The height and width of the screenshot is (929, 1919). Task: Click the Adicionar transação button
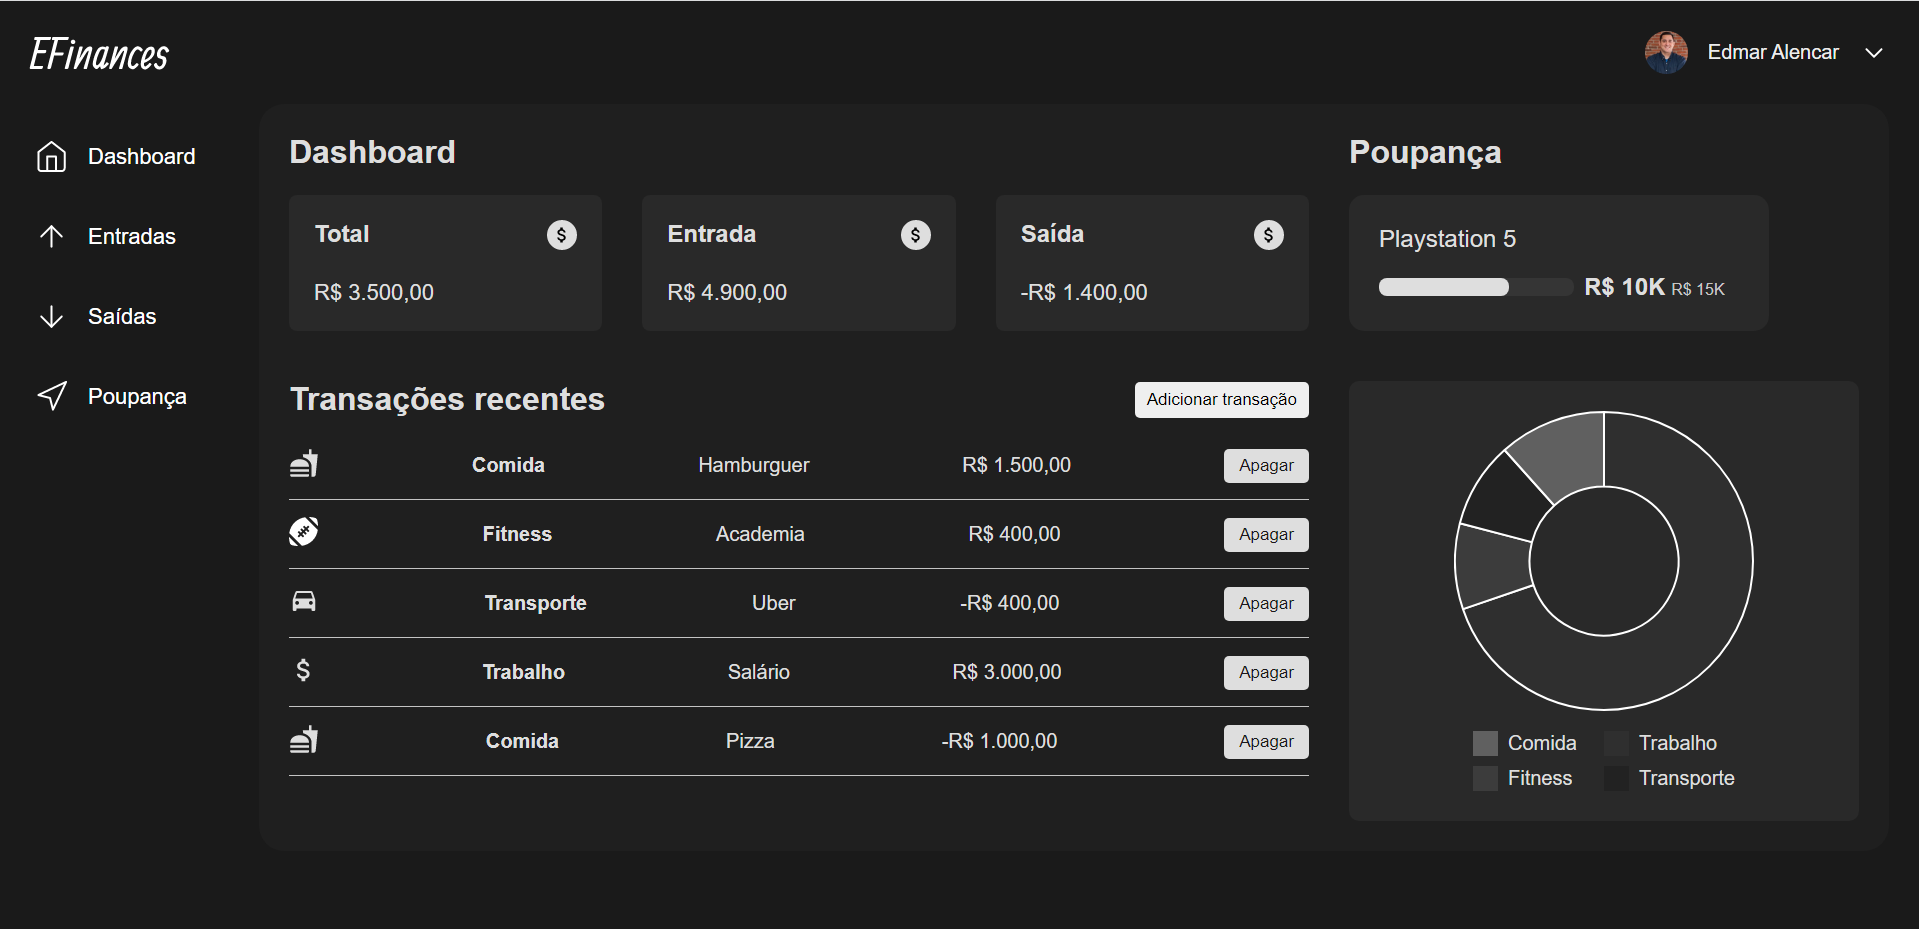tap(1220, 399)
